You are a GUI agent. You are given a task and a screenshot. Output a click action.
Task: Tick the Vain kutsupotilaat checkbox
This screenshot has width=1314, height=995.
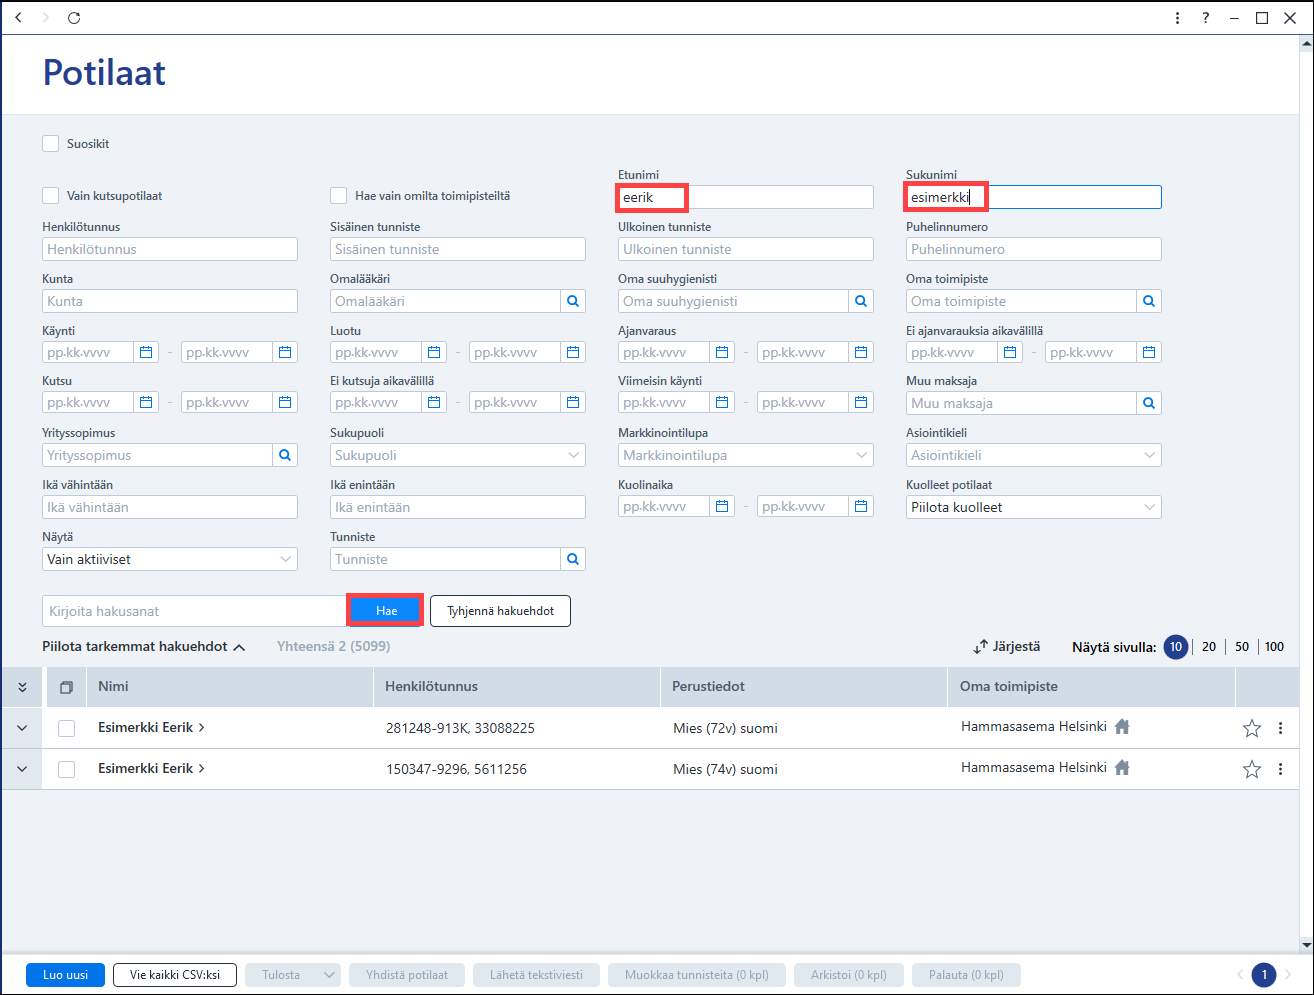(51, 196)
